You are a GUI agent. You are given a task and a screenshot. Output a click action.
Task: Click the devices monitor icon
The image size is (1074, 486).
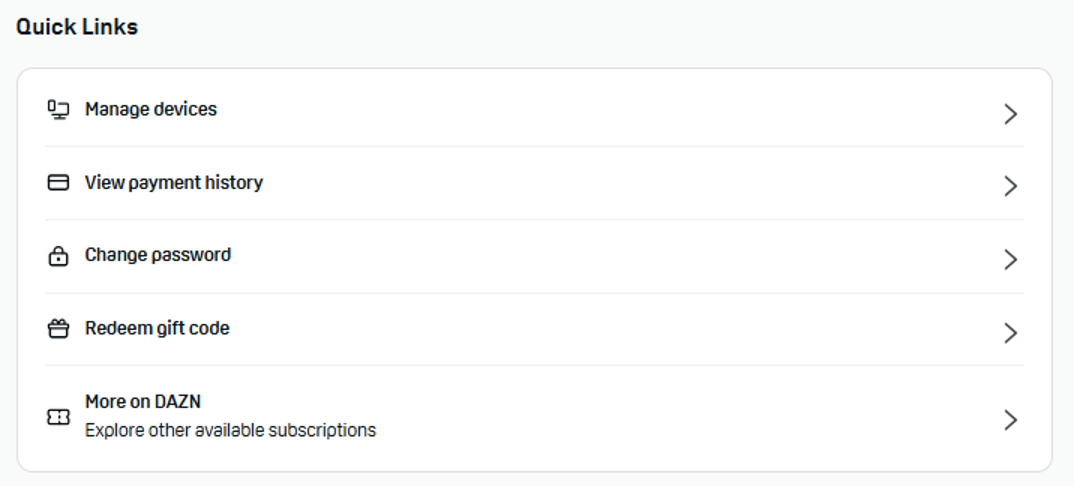[x=58, y=110]
